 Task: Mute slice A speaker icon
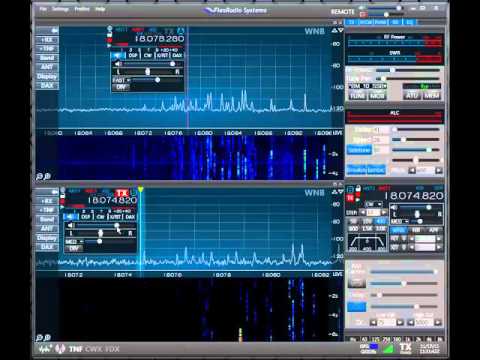pos(117,63)
